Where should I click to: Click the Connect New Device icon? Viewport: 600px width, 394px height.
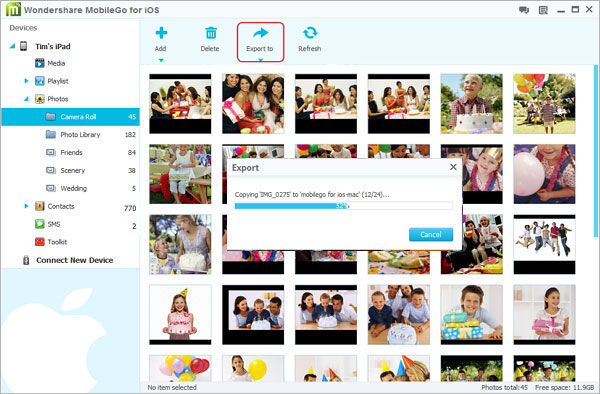click(26, 260)
